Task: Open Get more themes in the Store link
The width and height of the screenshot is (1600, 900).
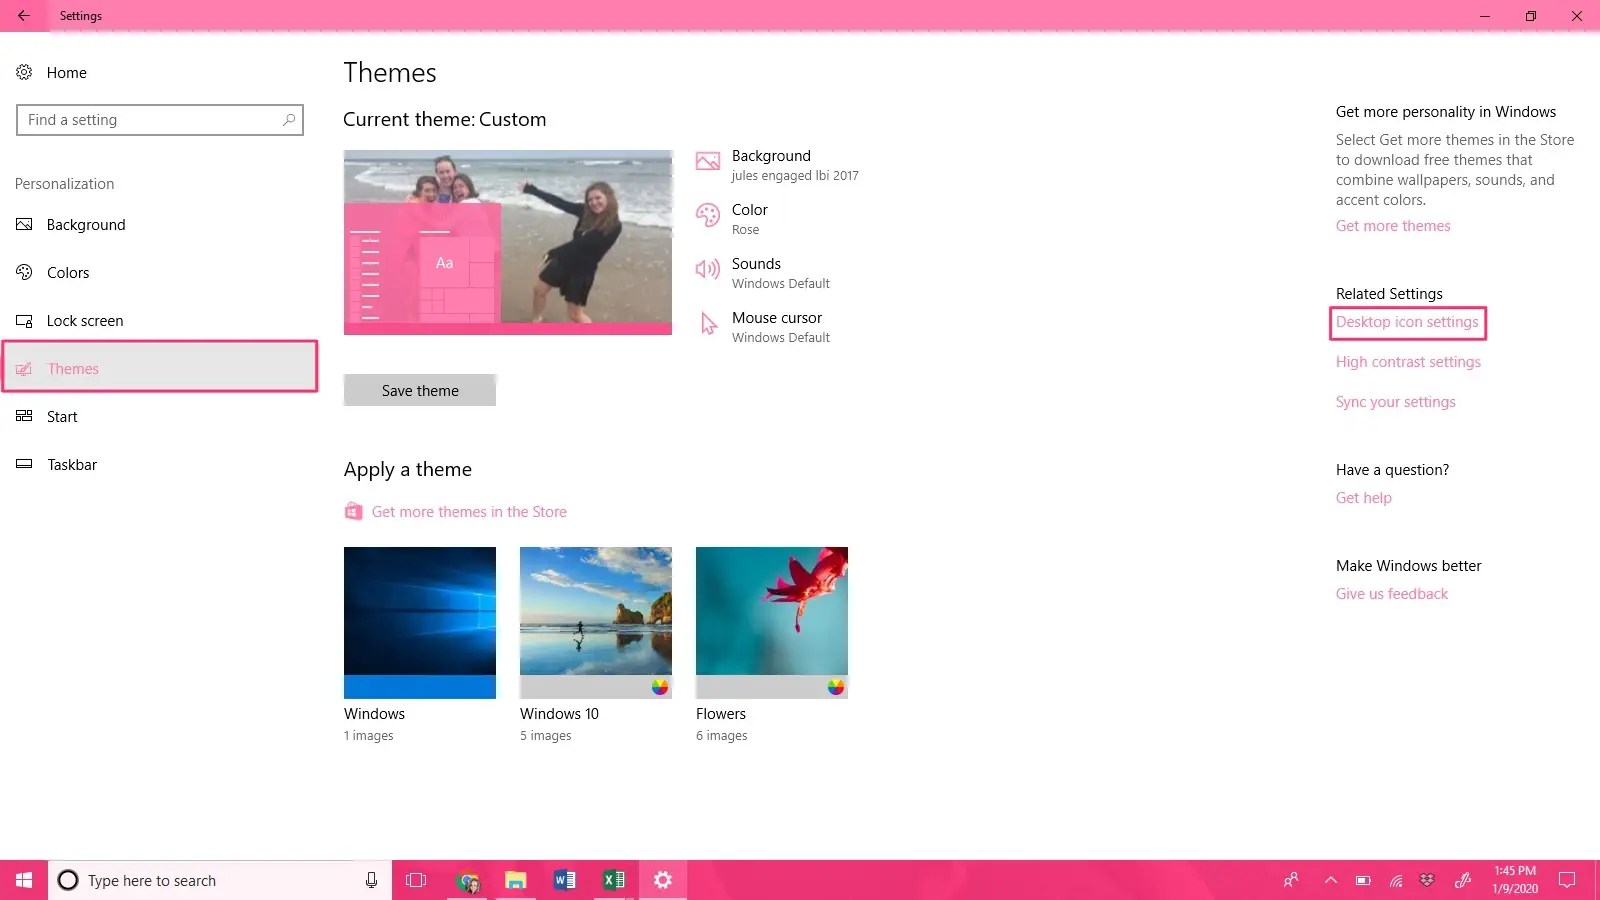Action: 469,512
